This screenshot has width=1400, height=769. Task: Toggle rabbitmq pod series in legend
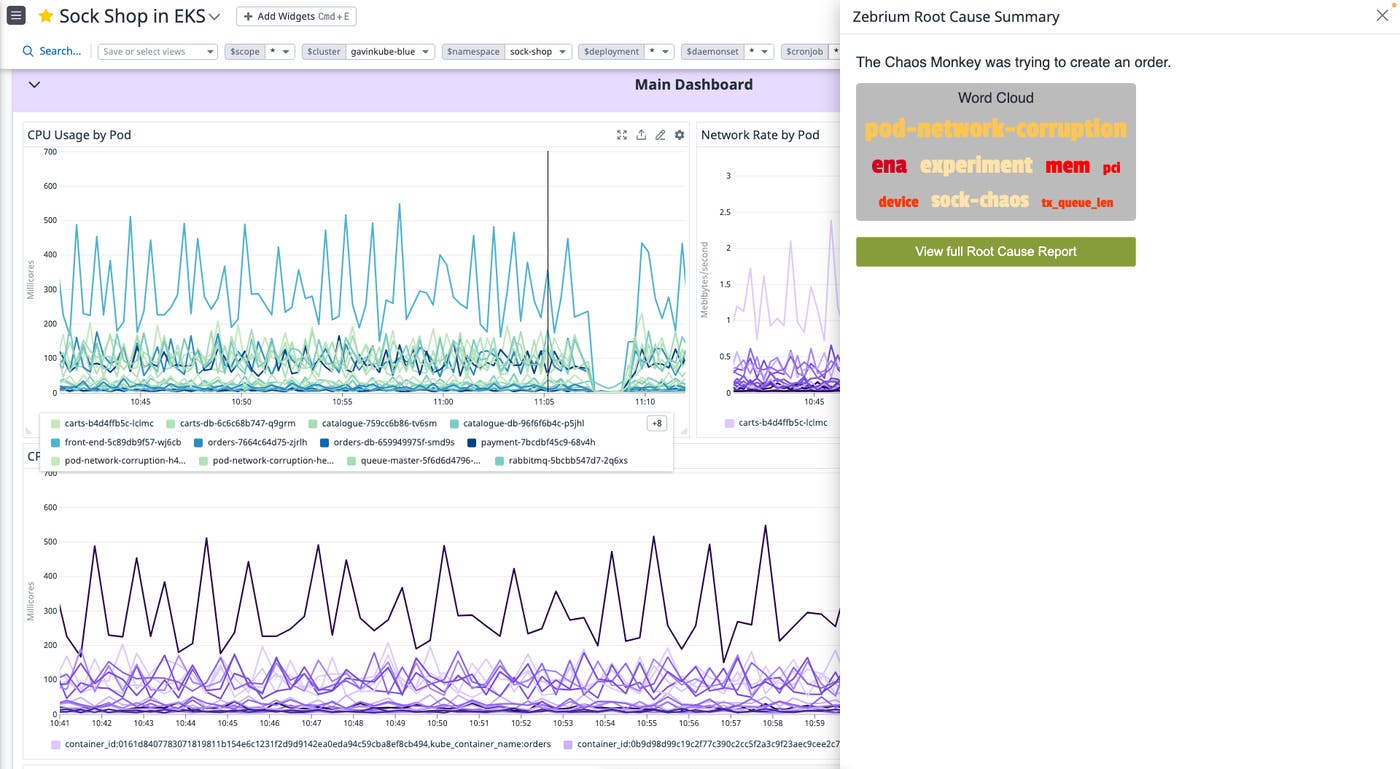click(567, 461)
